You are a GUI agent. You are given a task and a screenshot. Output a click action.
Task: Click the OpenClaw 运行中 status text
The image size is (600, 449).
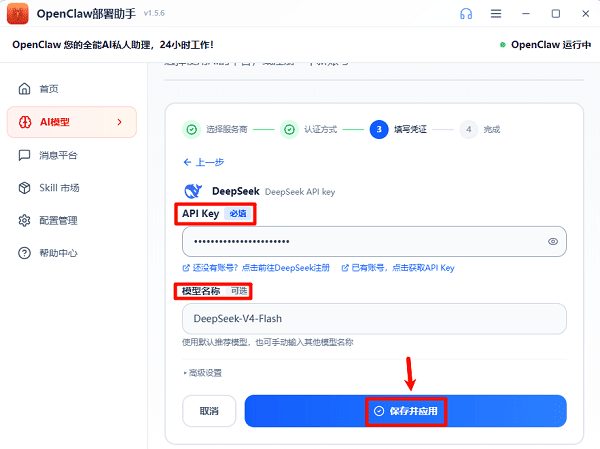(551, 45)
